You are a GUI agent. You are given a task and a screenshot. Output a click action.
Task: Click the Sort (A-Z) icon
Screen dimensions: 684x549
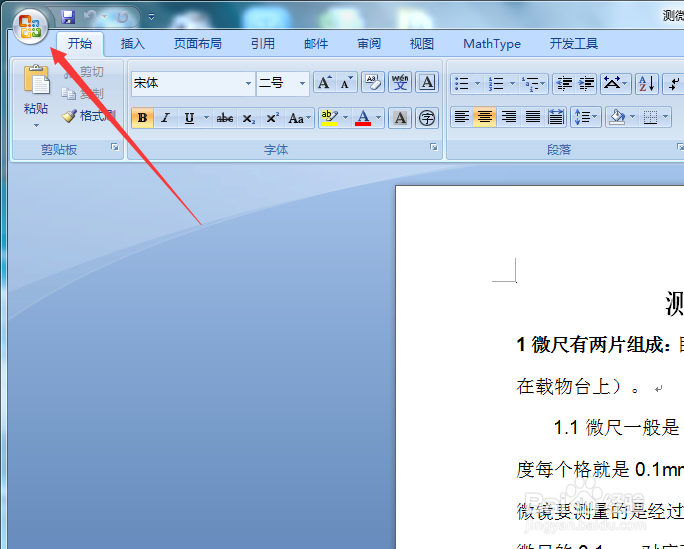pos(646,83)
